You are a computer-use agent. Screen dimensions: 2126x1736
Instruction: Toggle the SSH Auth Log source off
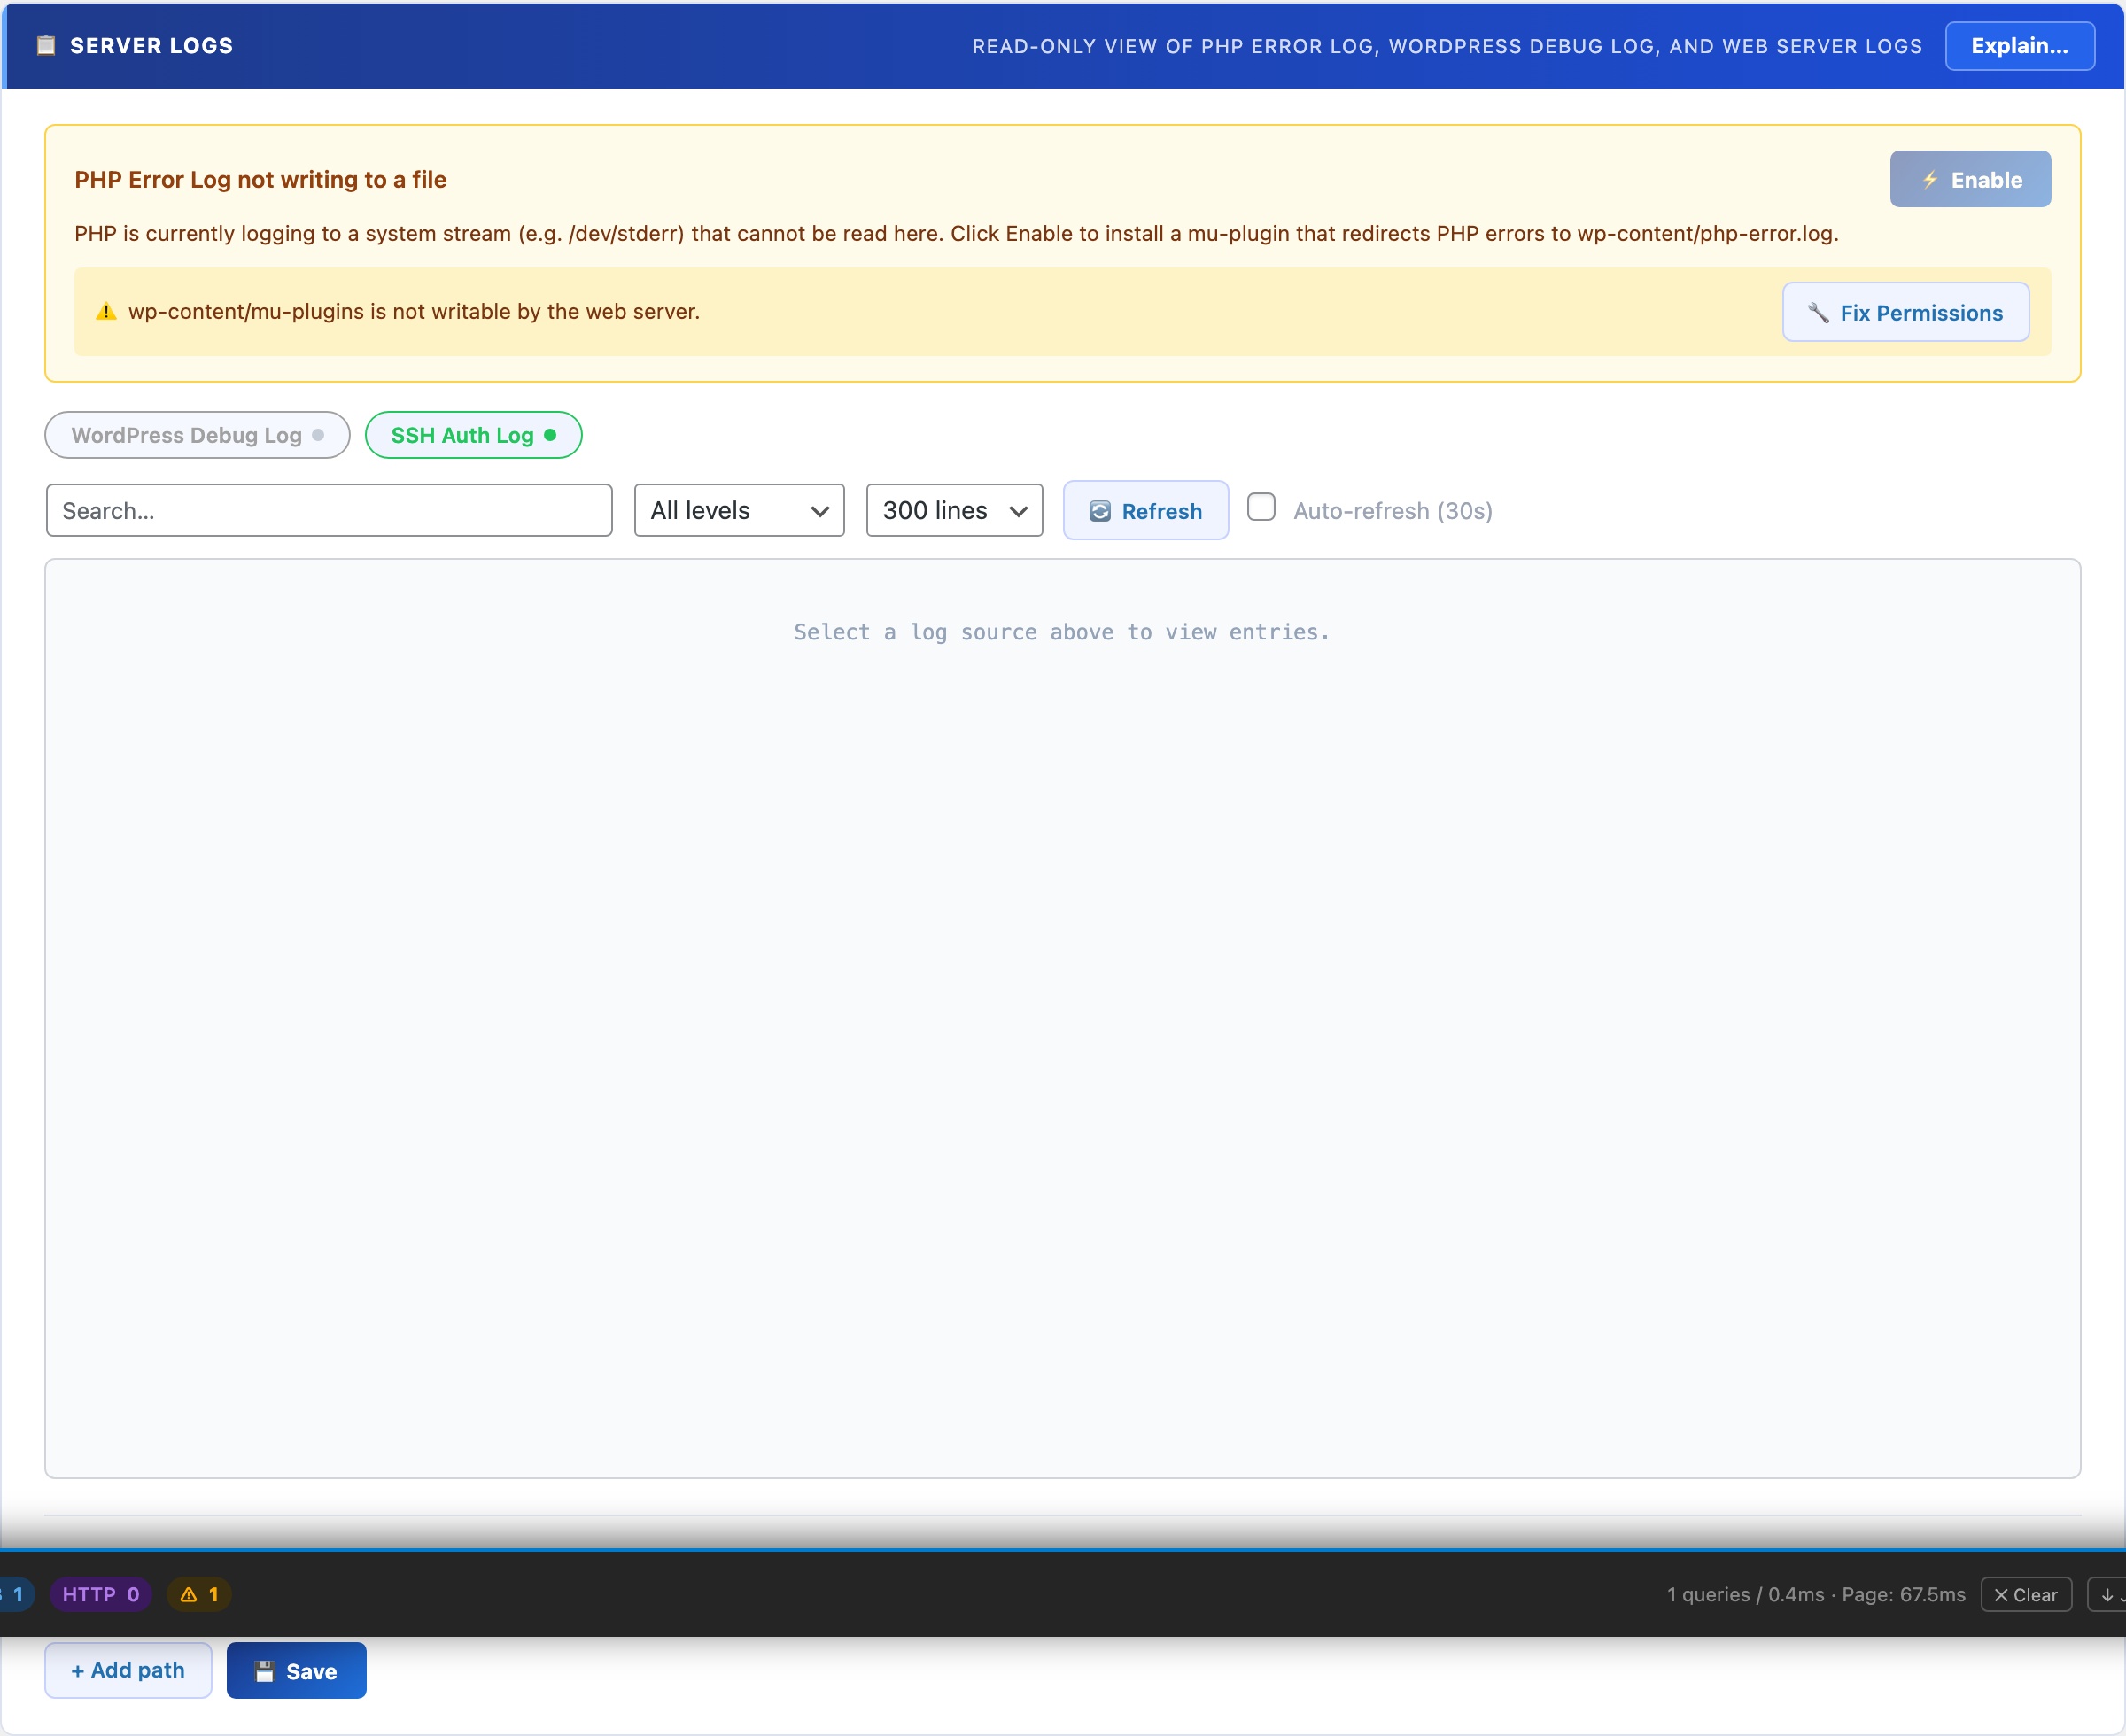pyautogui.click(x=473, y=435)
